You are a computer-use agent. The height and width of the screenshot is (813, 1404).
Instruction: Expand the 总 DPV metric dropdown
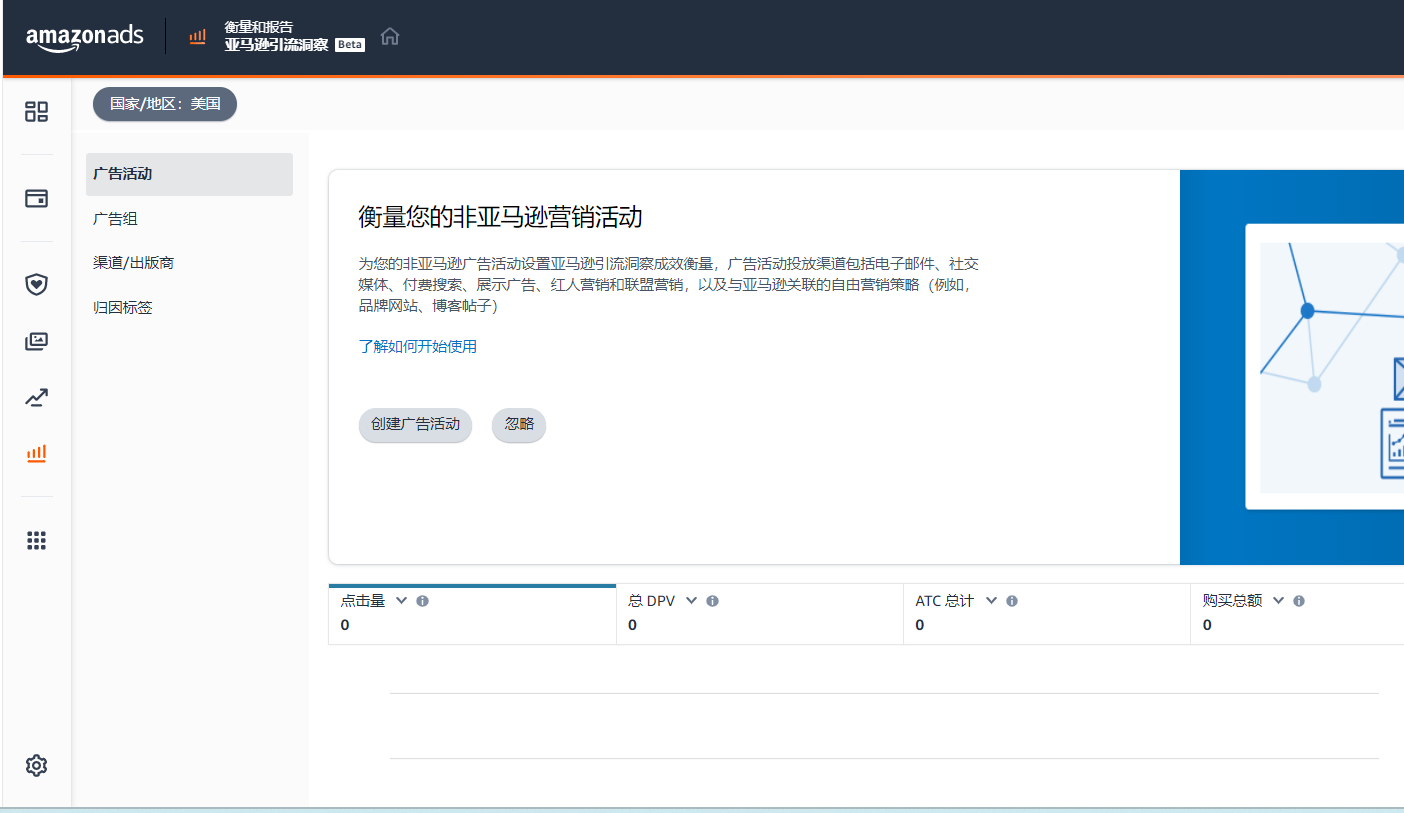coord(691,600)
